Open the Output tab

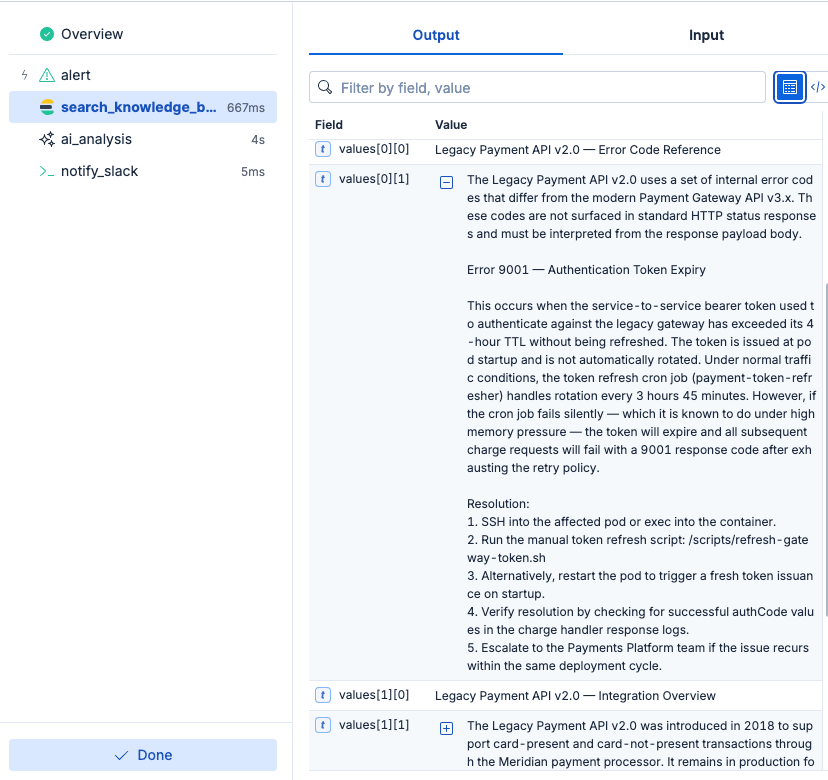pos(436,35)
